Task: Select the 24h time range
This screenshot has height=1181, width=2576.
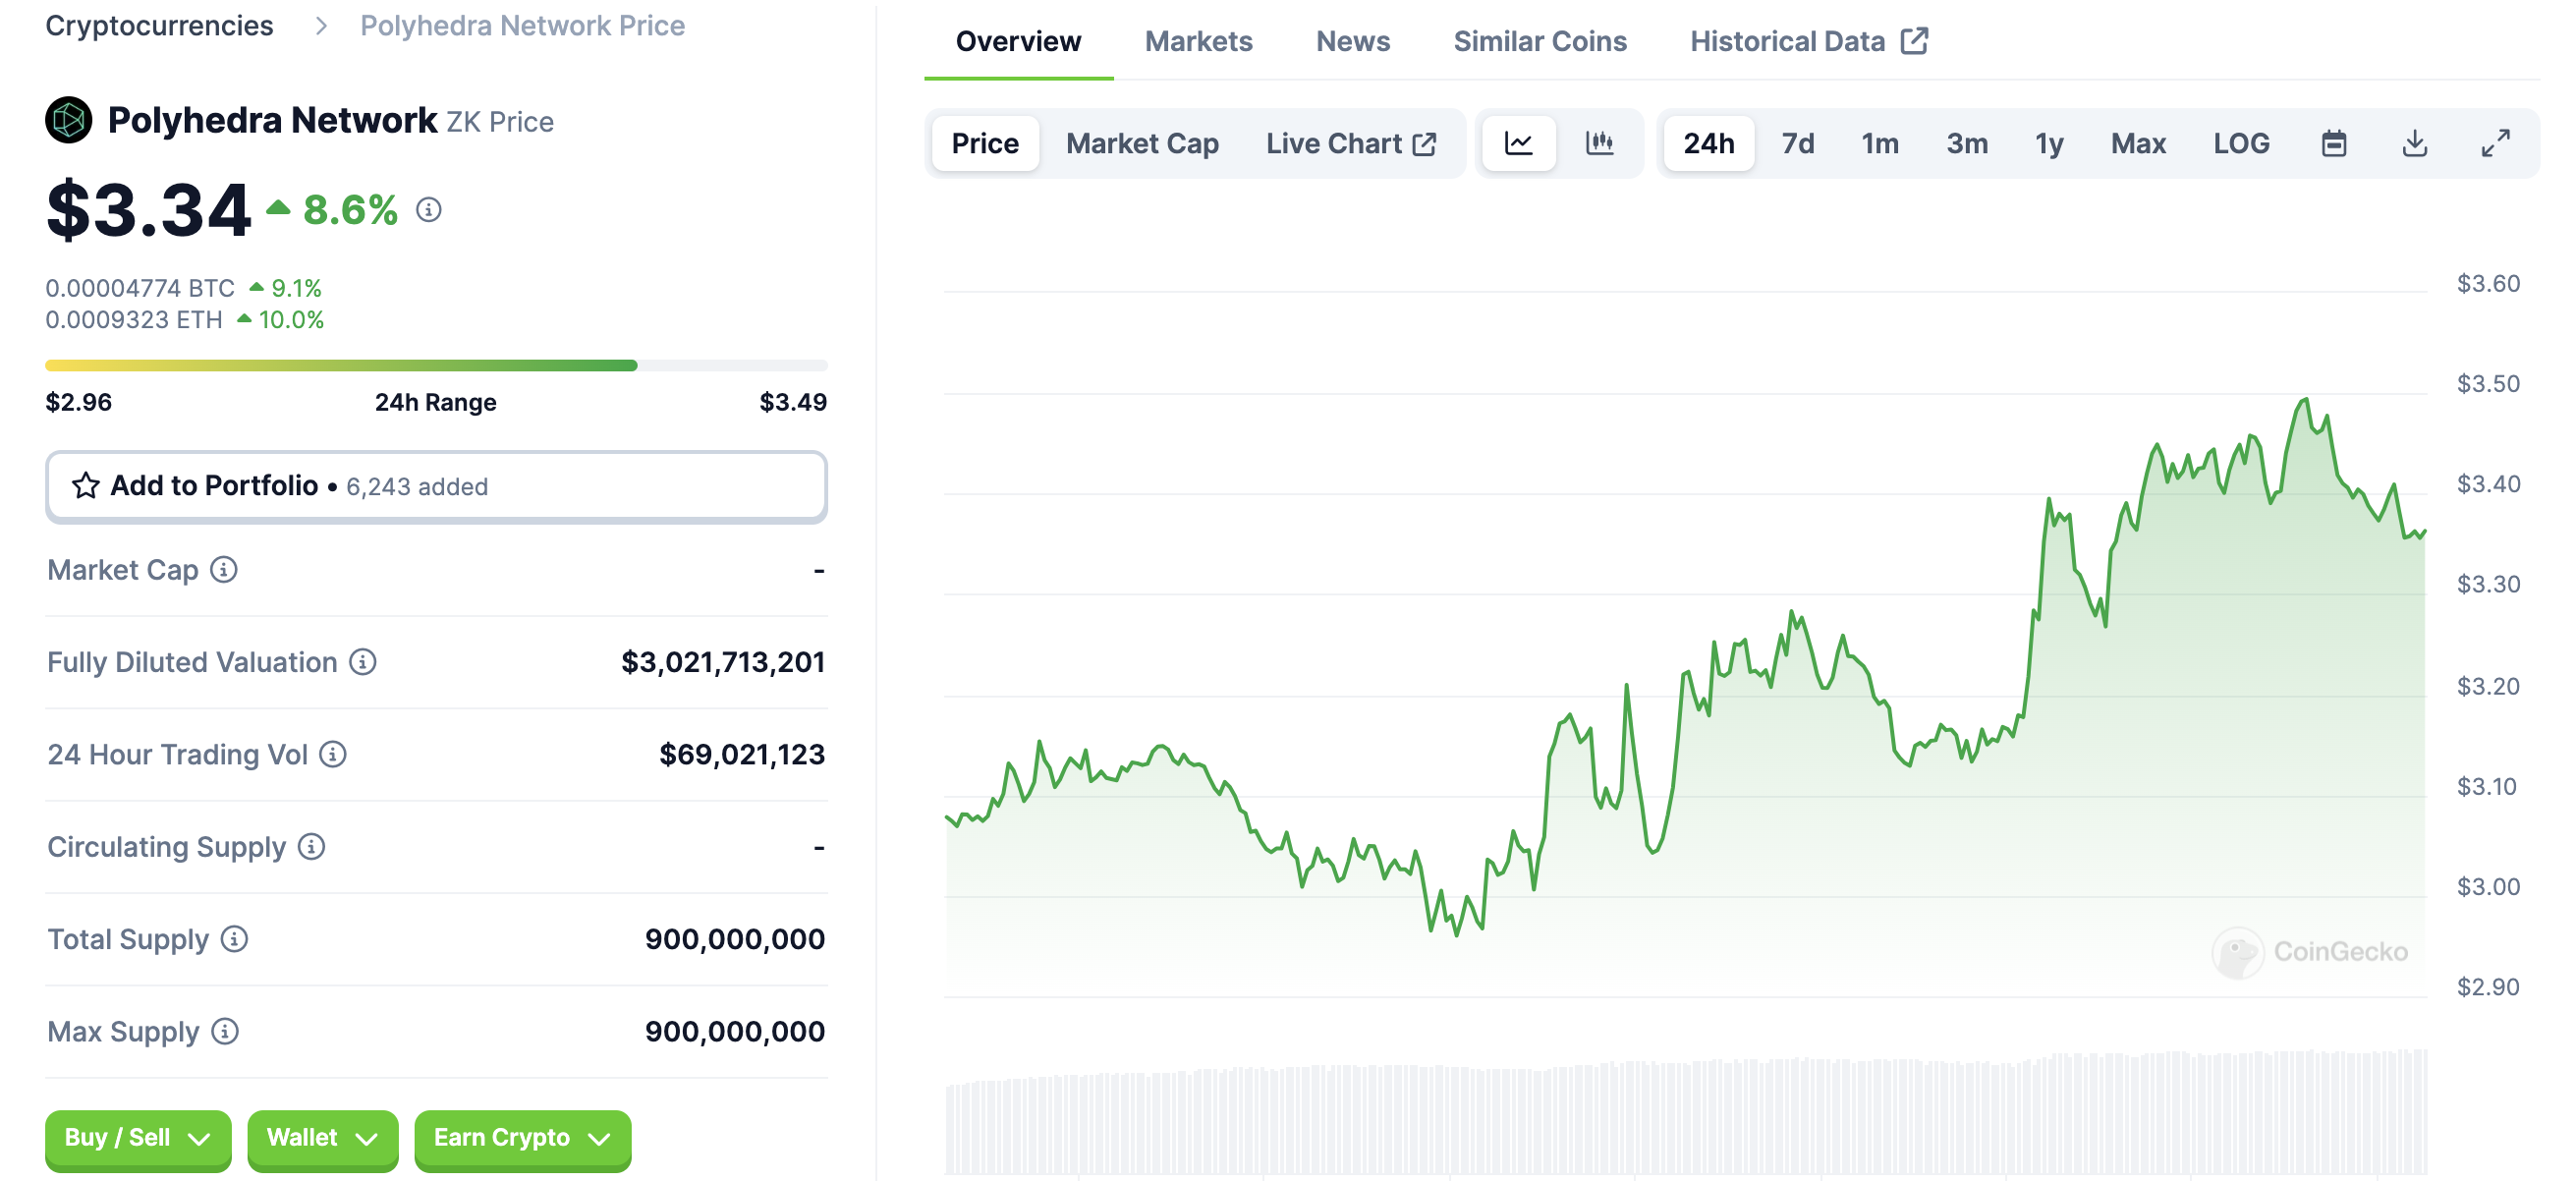Action: (1709, 144)
